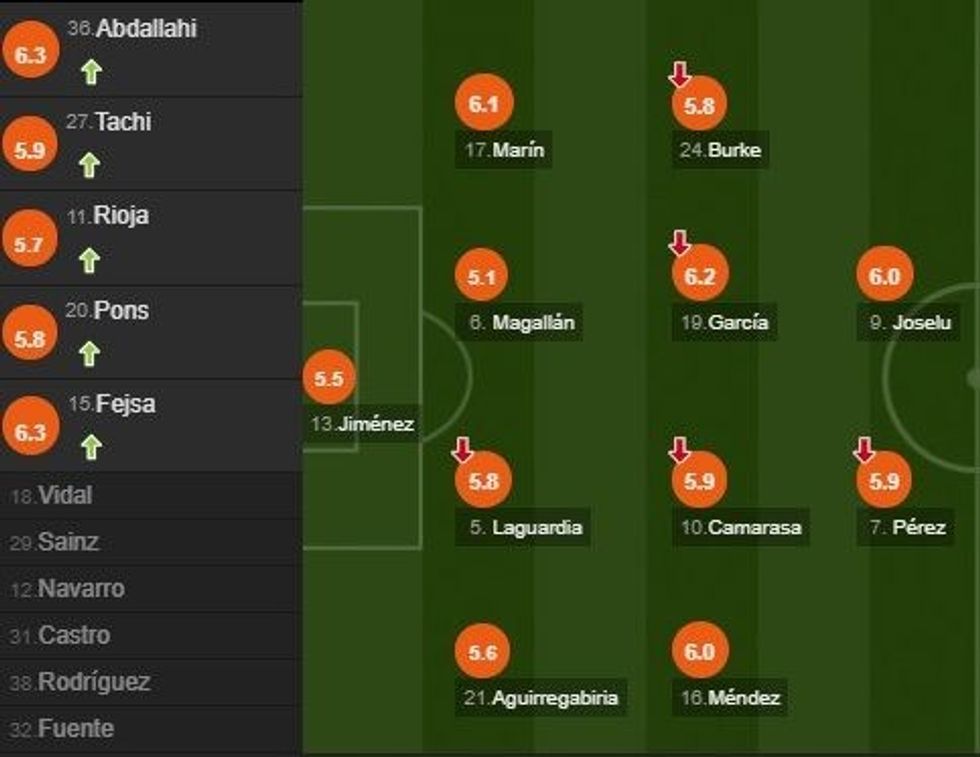This screenshot has width=980, height=757.
Task: Click the red sub-off arrow above Pérez
Action: pos(864,451)
